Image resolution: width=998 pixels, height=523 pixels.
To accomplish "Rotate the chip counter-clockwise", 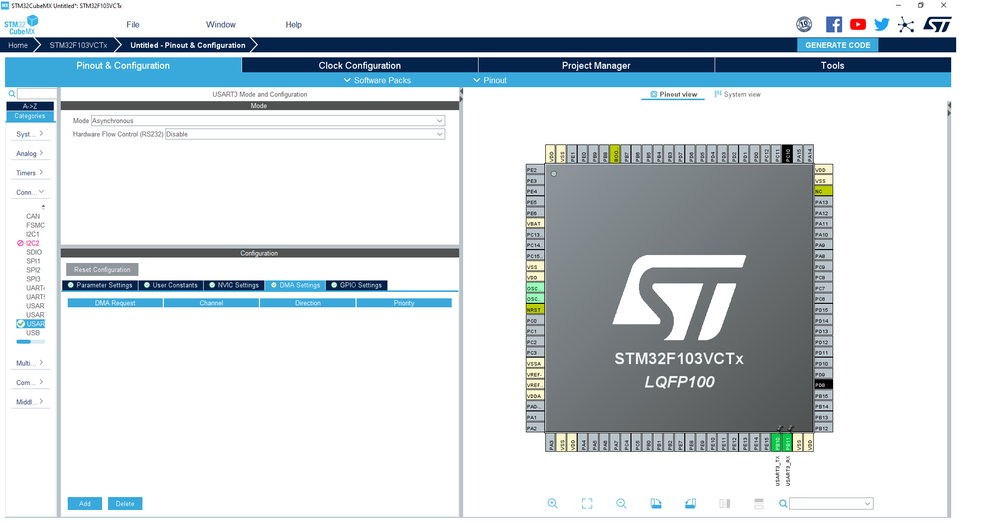I will tap(690, 503).
